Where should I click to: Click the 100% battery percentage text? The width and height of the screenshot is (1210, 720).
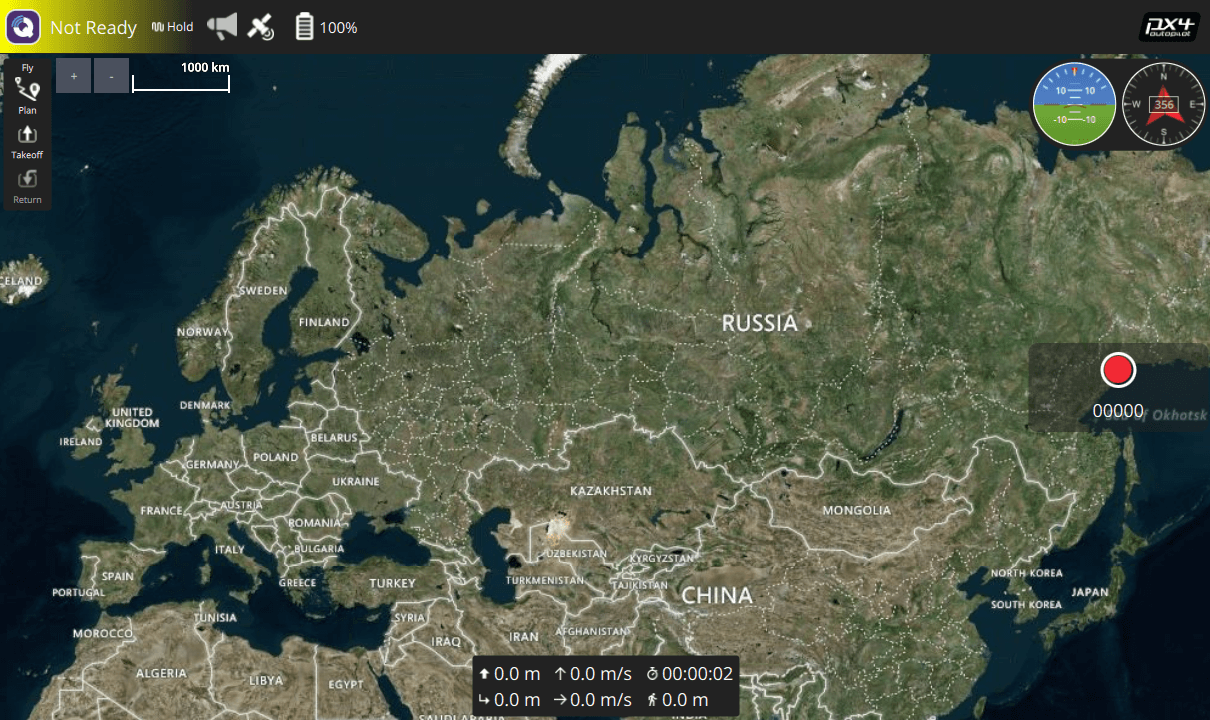[x=338, y=28]
